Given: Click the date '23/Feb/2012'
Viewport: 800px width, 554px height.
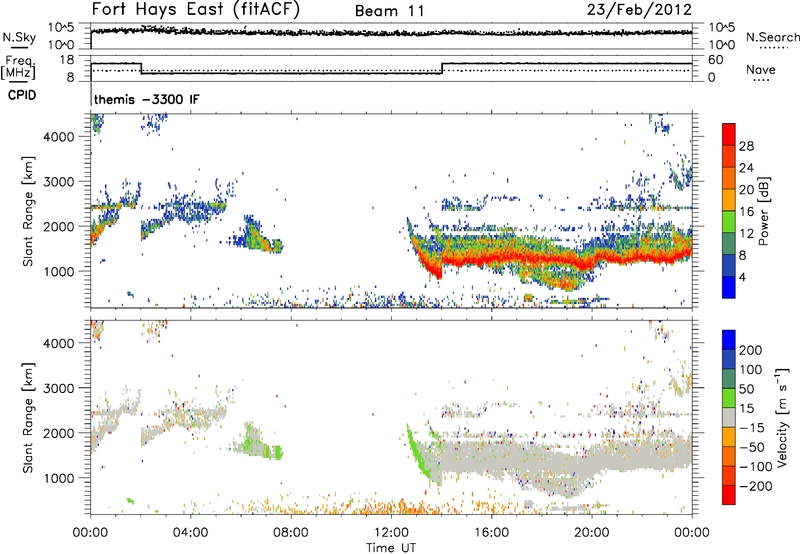Looking at the screenshot, I should (x=639, y=10).
